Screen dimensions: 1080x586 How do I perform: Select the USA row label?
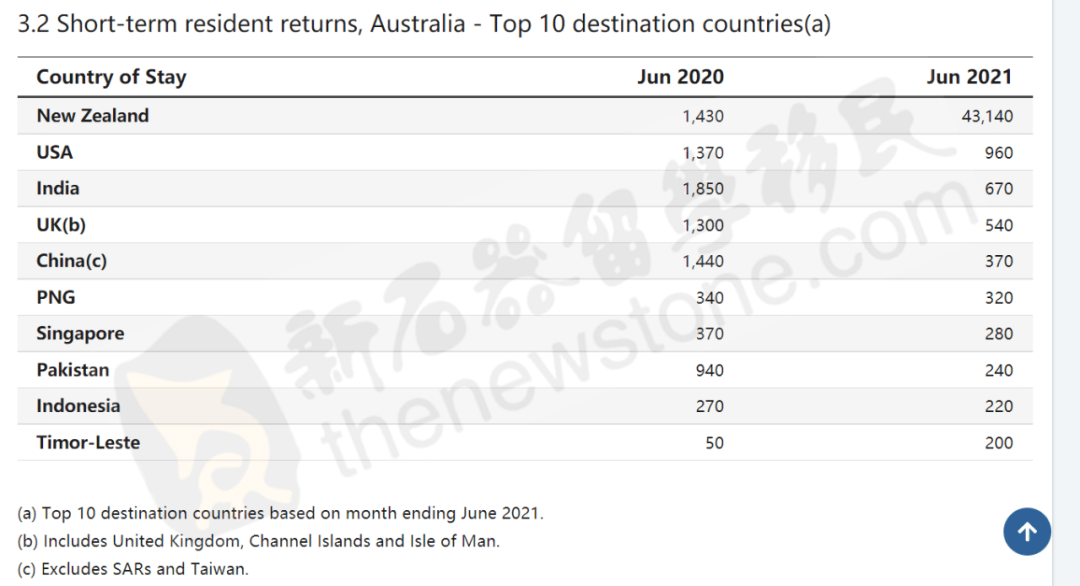coord(55,152)
